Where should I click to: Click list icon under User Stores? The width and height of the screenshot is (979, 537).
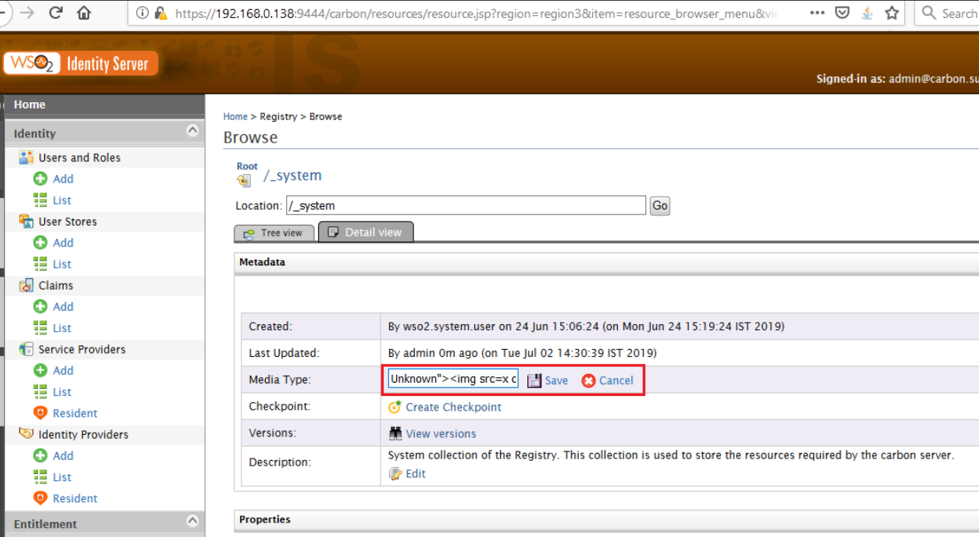pos(40,264)
